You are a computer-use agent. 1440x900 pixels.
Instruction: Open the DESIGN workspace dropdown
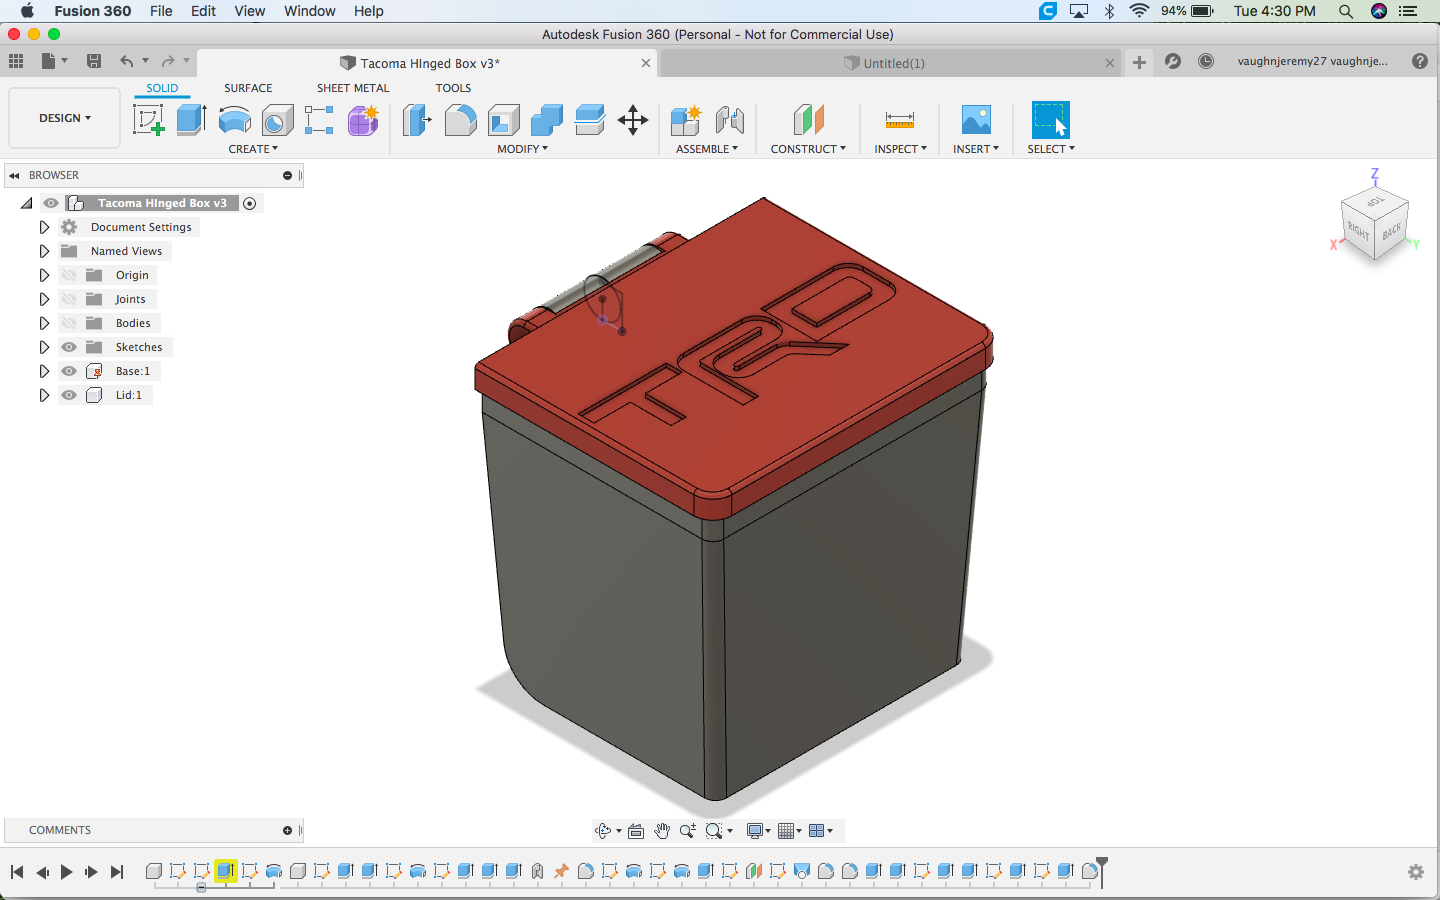[x=65, y=118]
